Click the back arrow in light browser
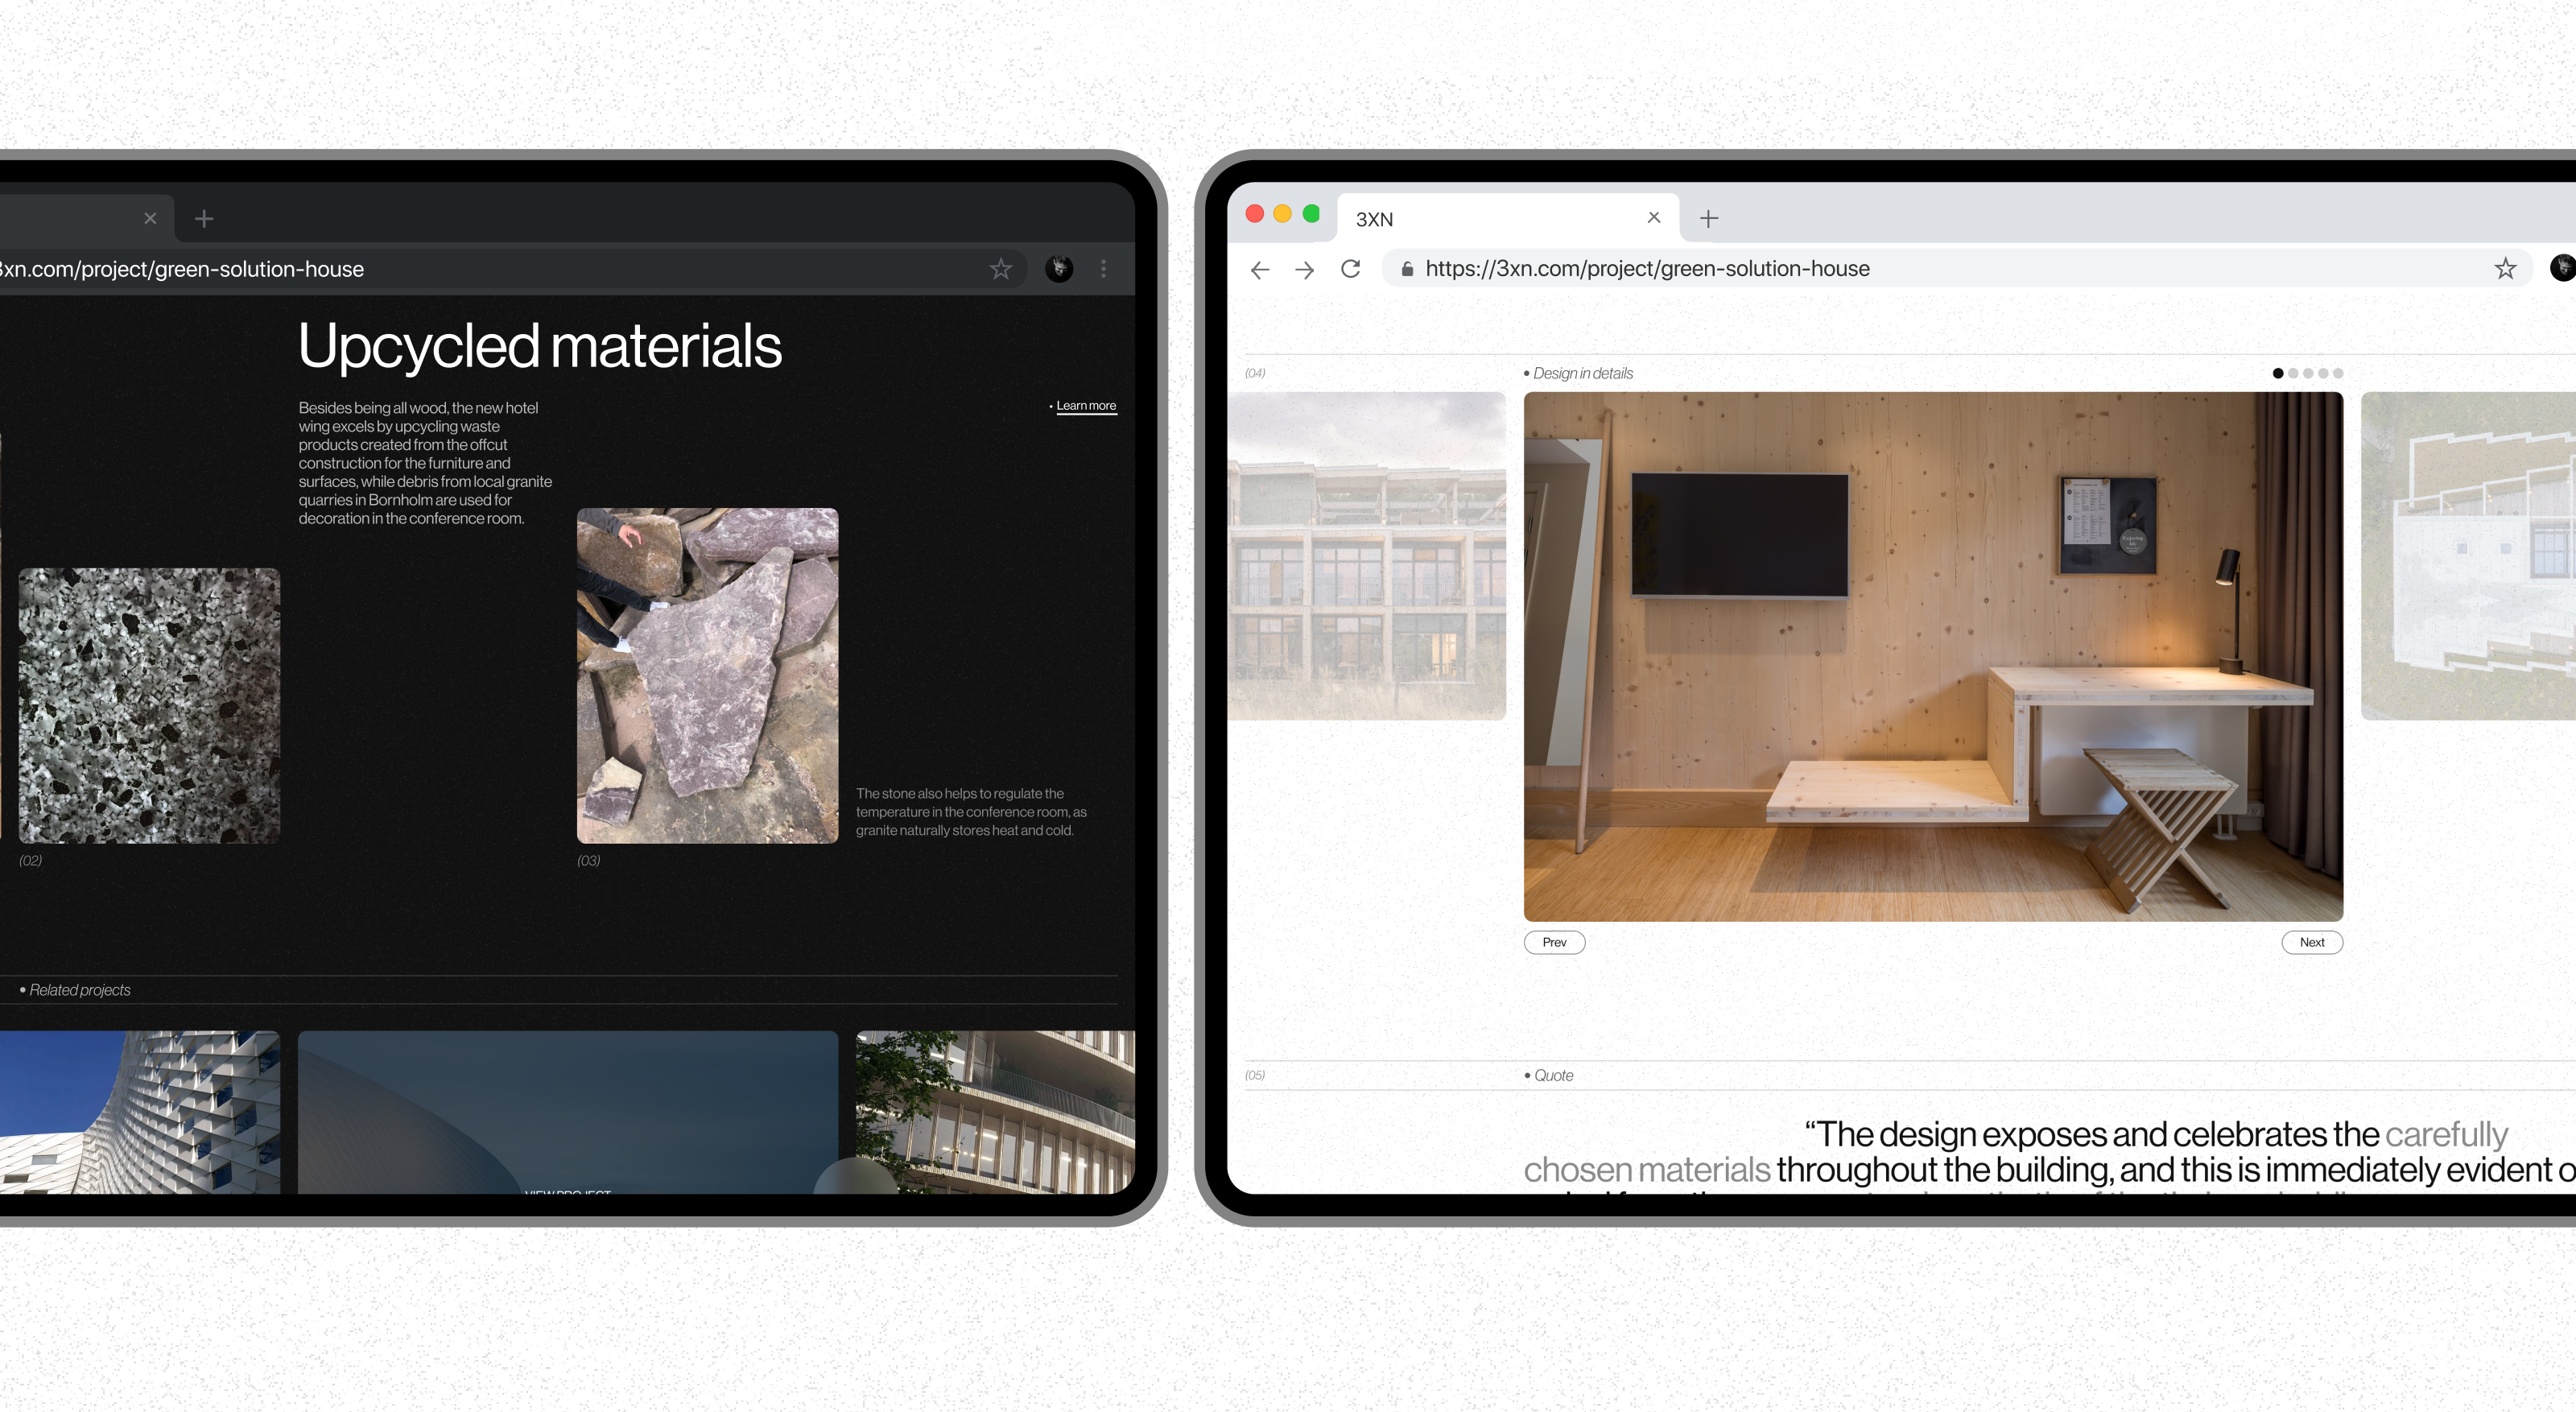This screenshot has width=2576, height=1412. pos(1260,269)
